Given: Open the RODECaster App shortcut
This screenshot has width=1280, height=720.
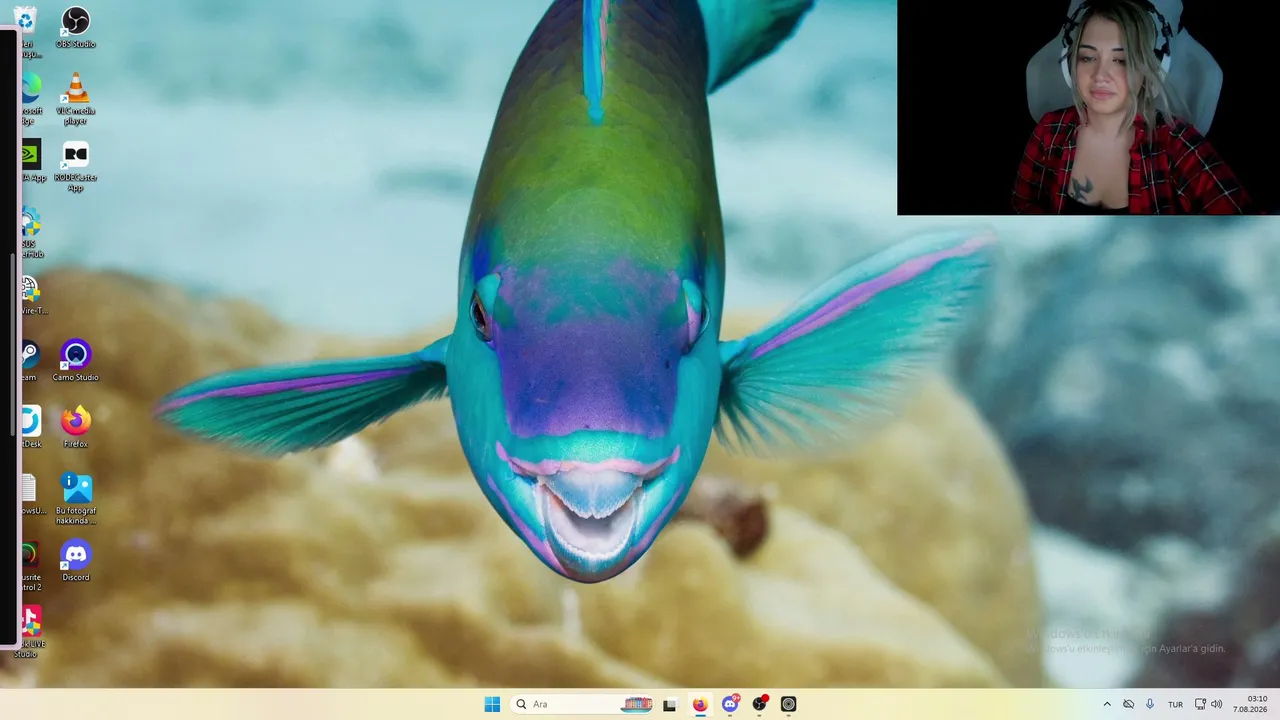Looking at the screenshot, I should click(75, 166).
